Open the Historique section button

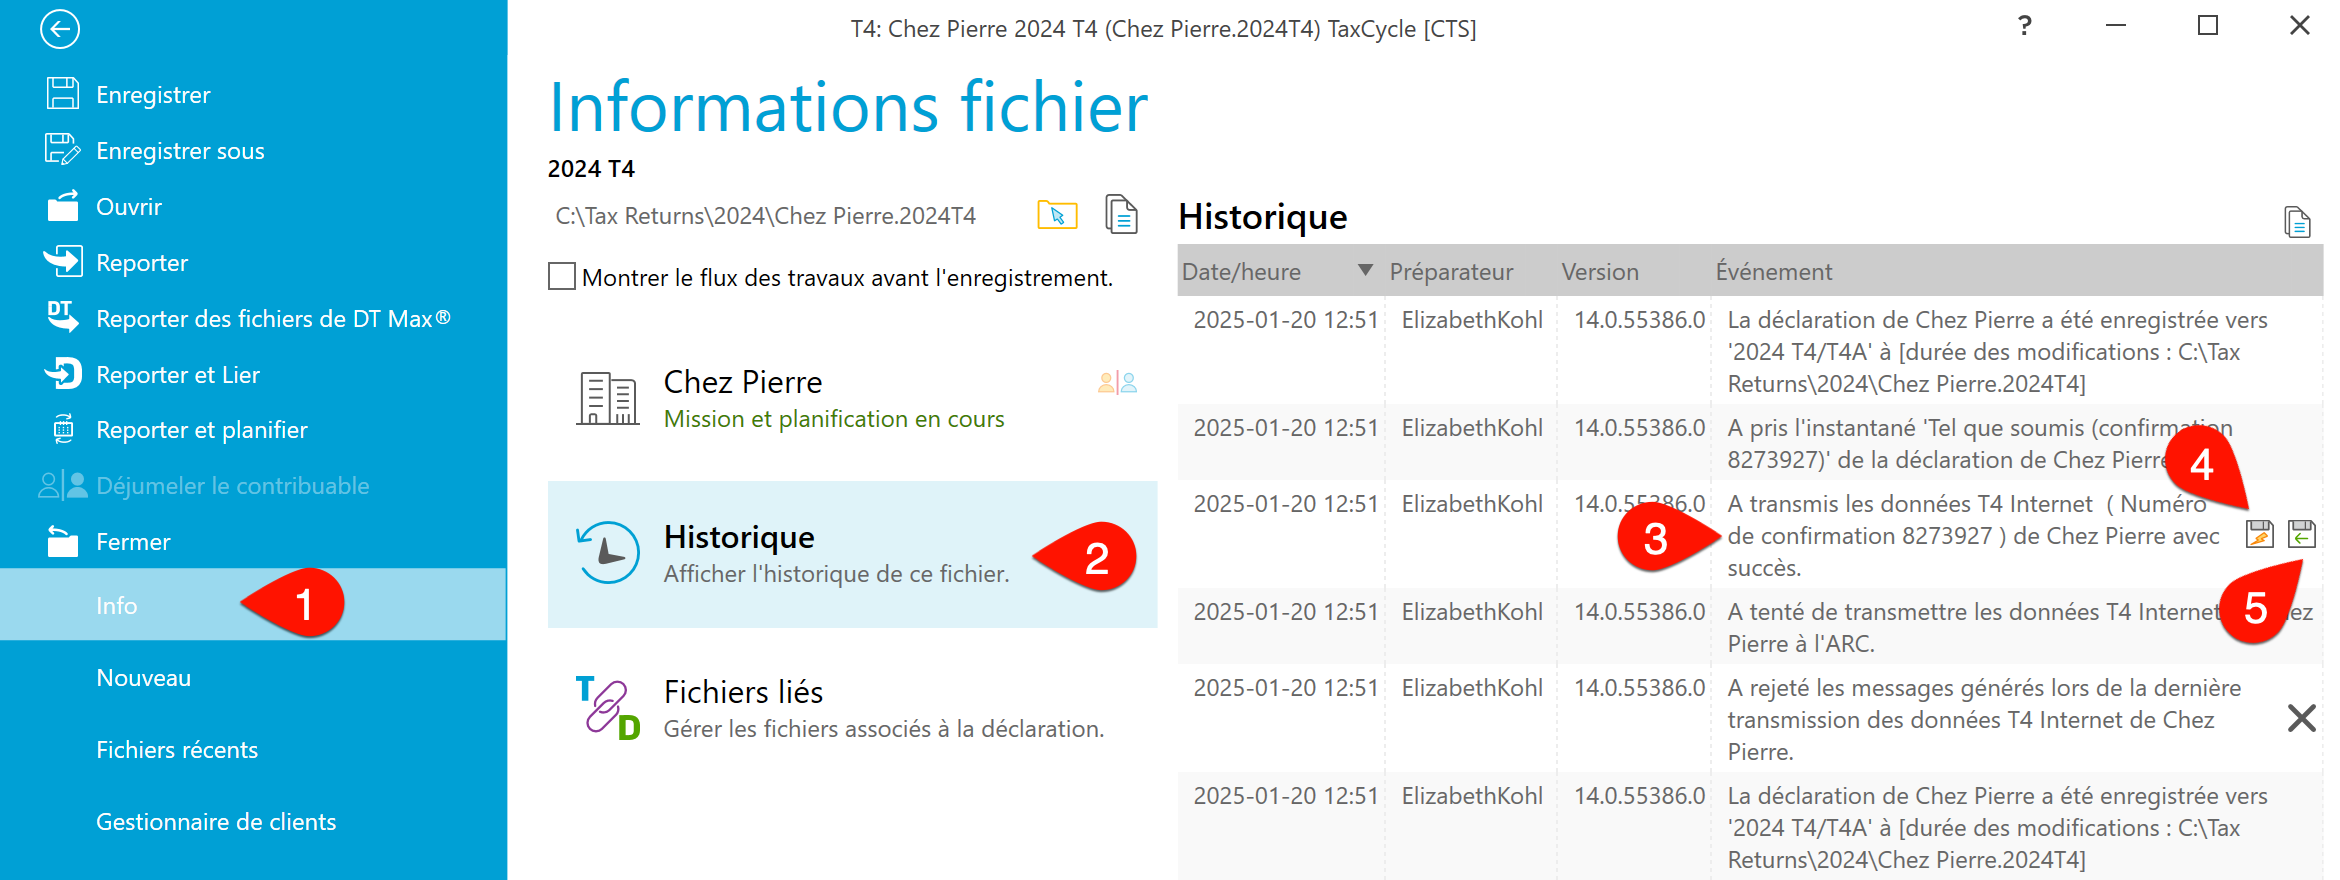coord(852,554)
